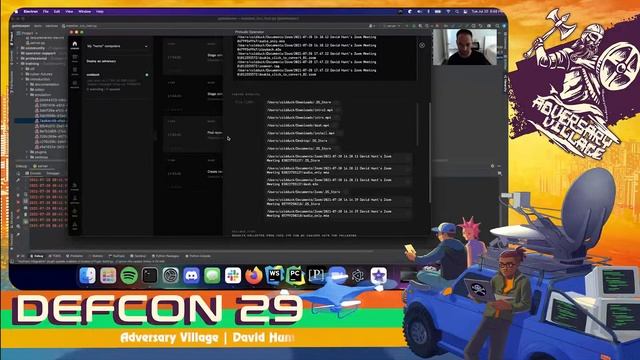This screenshot has width=640, height=360.
Task: Launch Firefox from the dock
Action: click(x=253, y=276)
